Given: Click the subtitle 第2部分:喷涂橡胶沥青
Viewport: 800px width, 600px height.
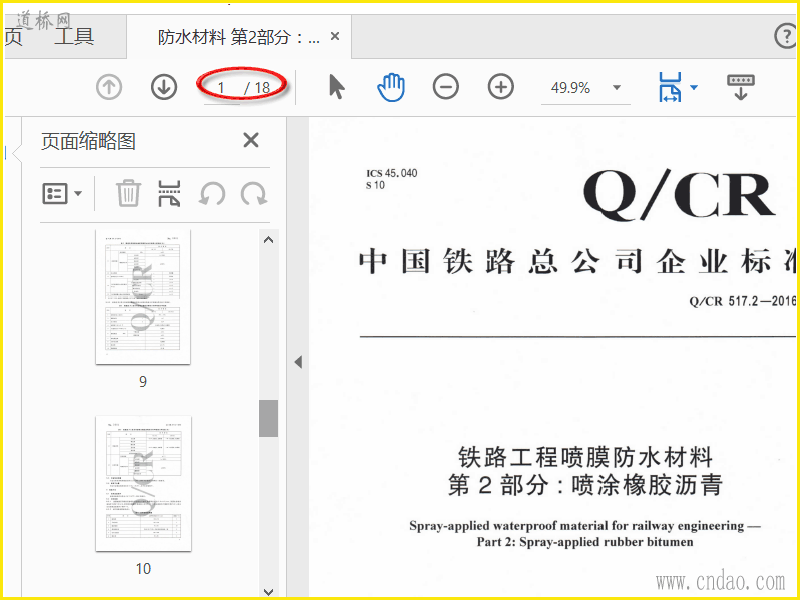Looking at the screenshot, I should tap(585, 485).
